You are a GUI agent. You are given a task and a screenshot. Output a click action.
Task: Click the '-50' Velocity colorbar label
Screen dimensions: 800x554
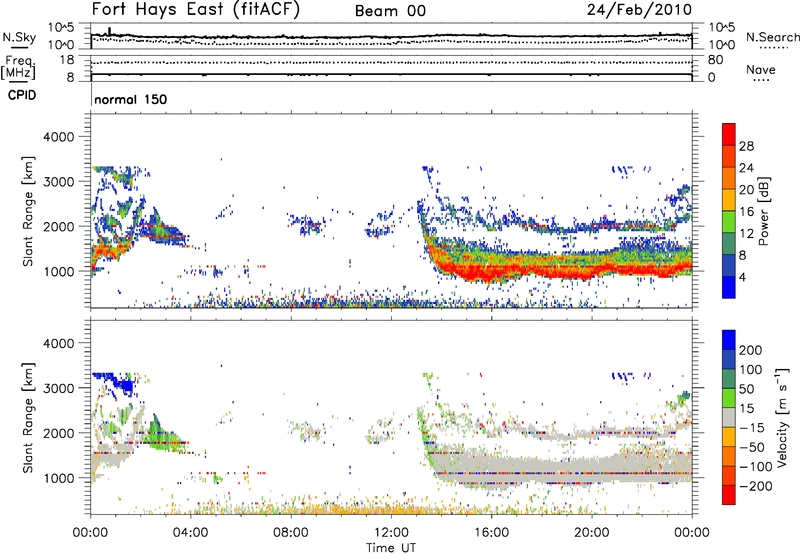coord(754,447)
